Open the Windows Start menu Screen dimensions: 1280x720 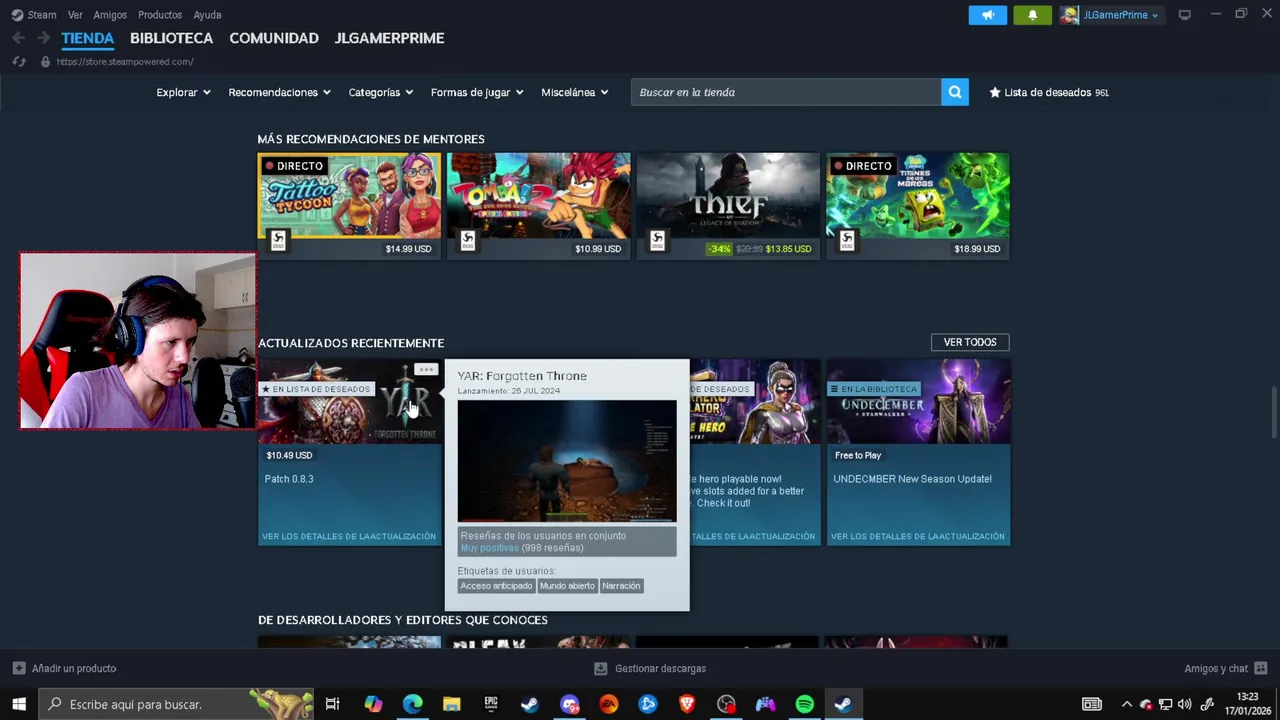tap(19, 704)
